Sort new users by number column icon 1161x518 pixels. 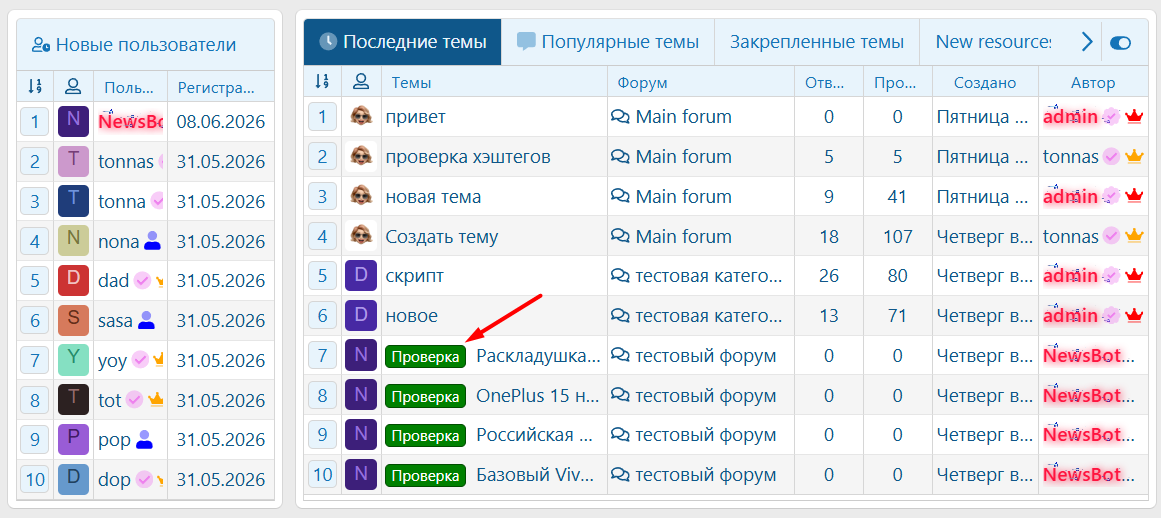[x=35, y=87]
